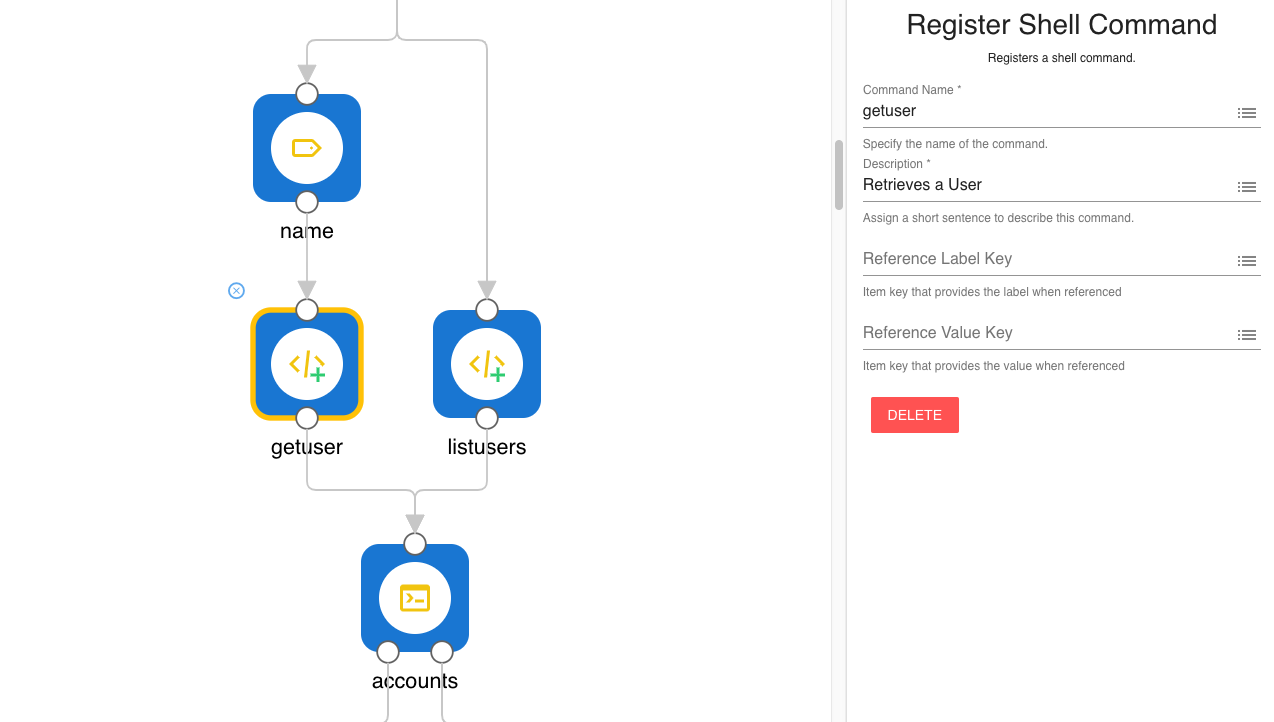Image resolution: width=1274 pixels, height=722 pixels.
Task: Open the Command Name field options list
Action: [x=1247, y=113]
